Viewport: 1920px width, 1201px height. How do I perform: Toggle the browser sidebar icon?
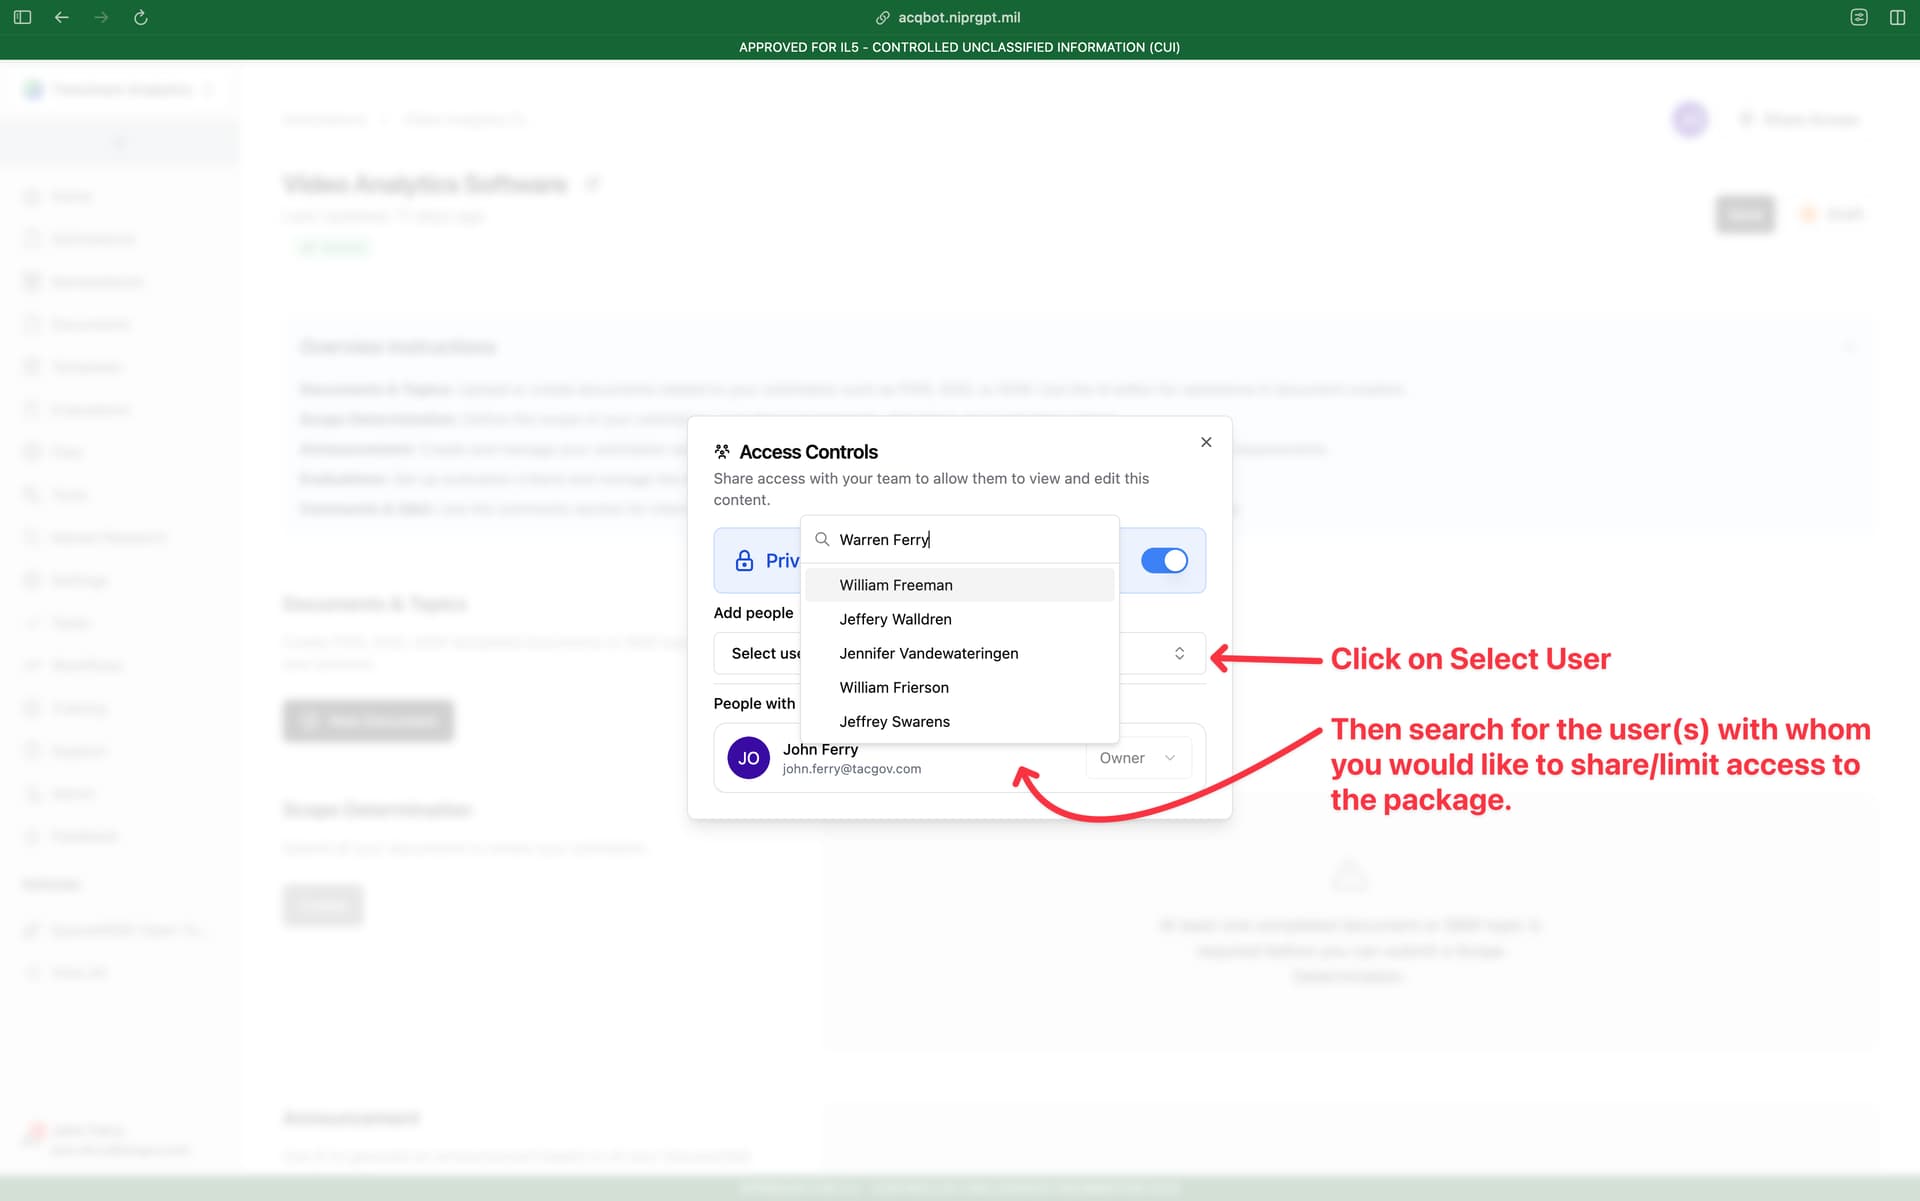click(x=23, y=17)
